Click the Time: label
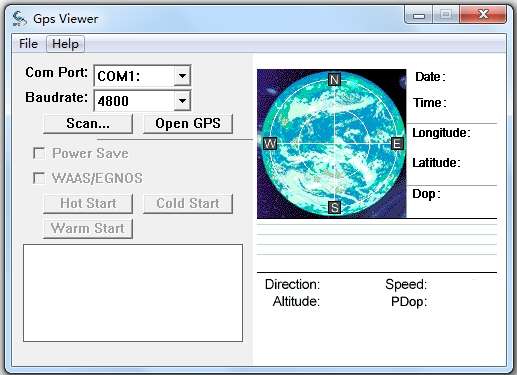Viewport: 517px width, 375px height. (x=430, y=103)
